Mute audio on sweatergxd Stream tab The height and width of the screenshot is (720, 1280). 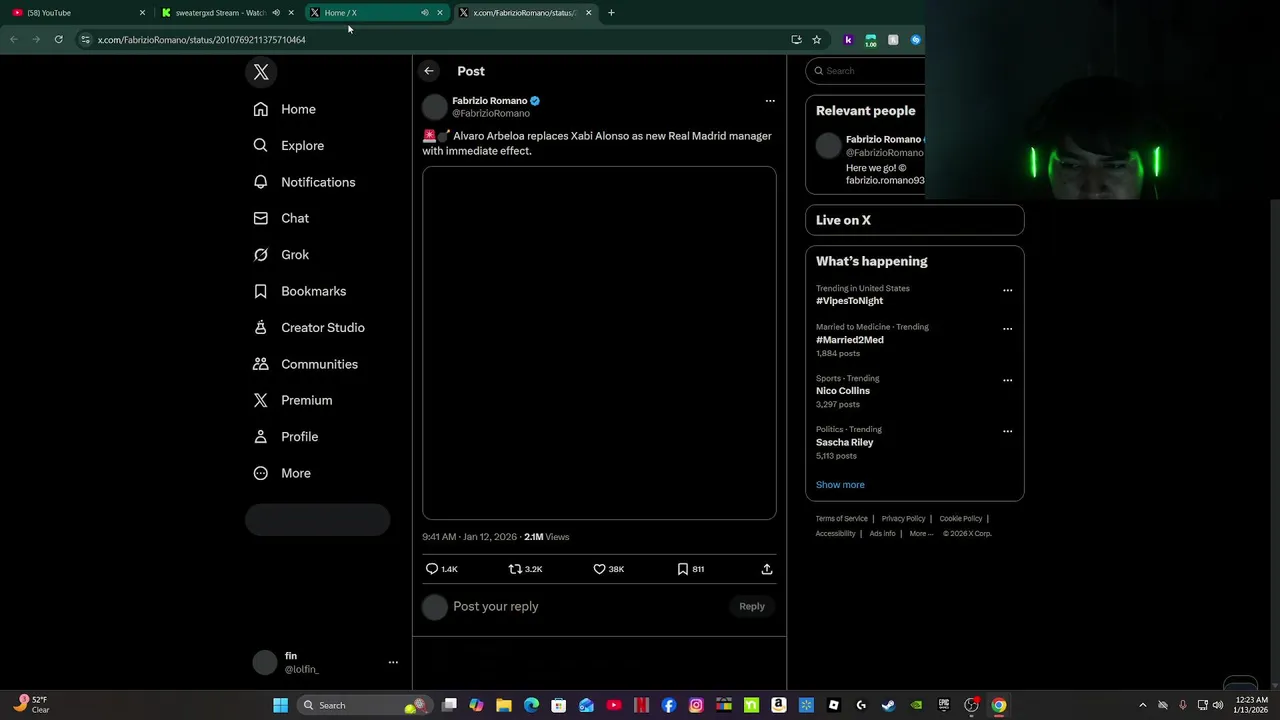tap(276, 13)
